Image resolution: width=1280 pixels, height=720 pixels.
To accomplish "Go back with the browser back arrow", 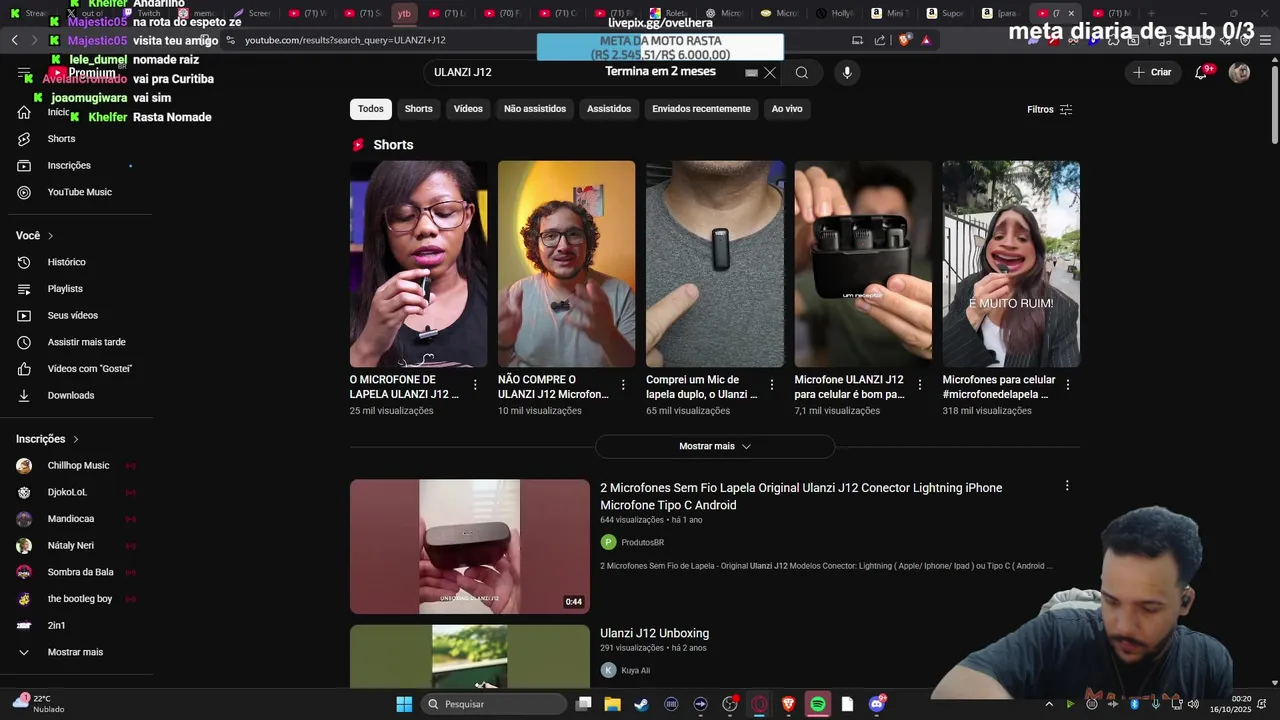I will click(14, 40).
